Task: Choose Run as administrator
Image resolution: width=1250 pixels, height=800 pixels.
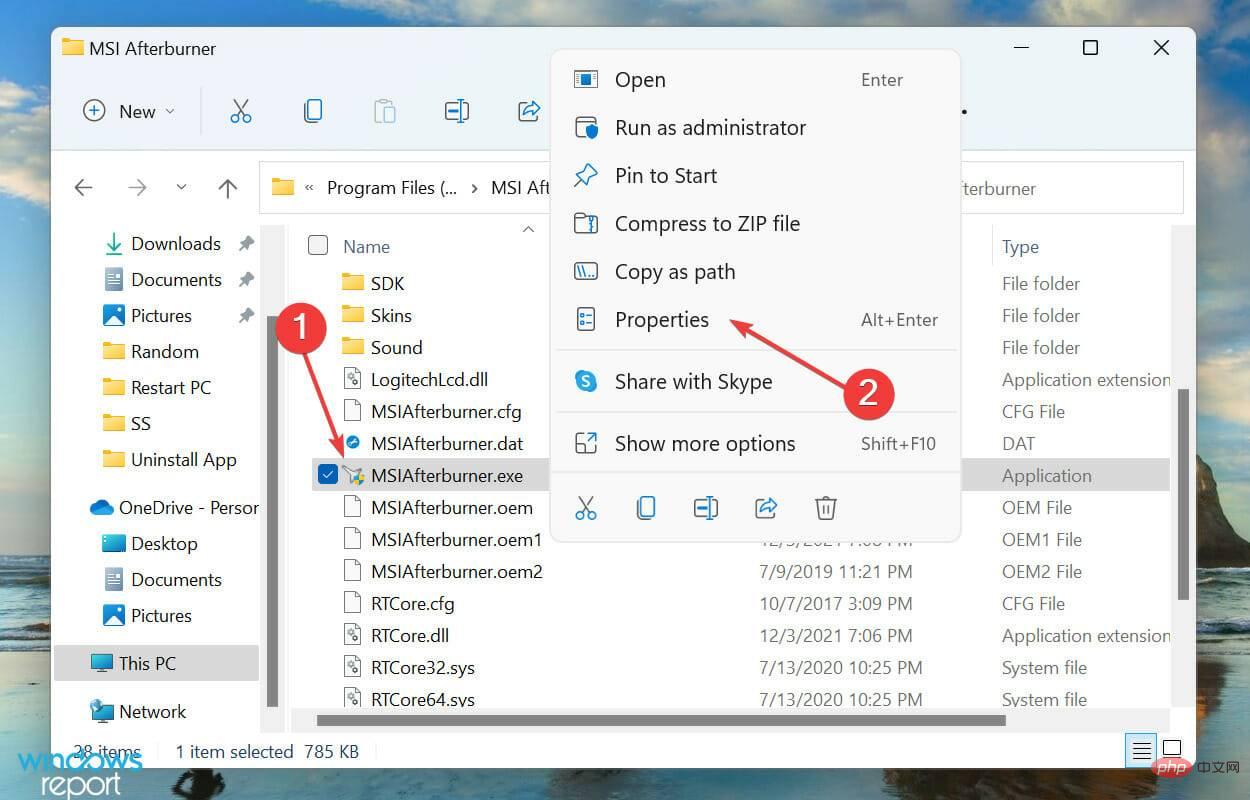Action: 710,128
